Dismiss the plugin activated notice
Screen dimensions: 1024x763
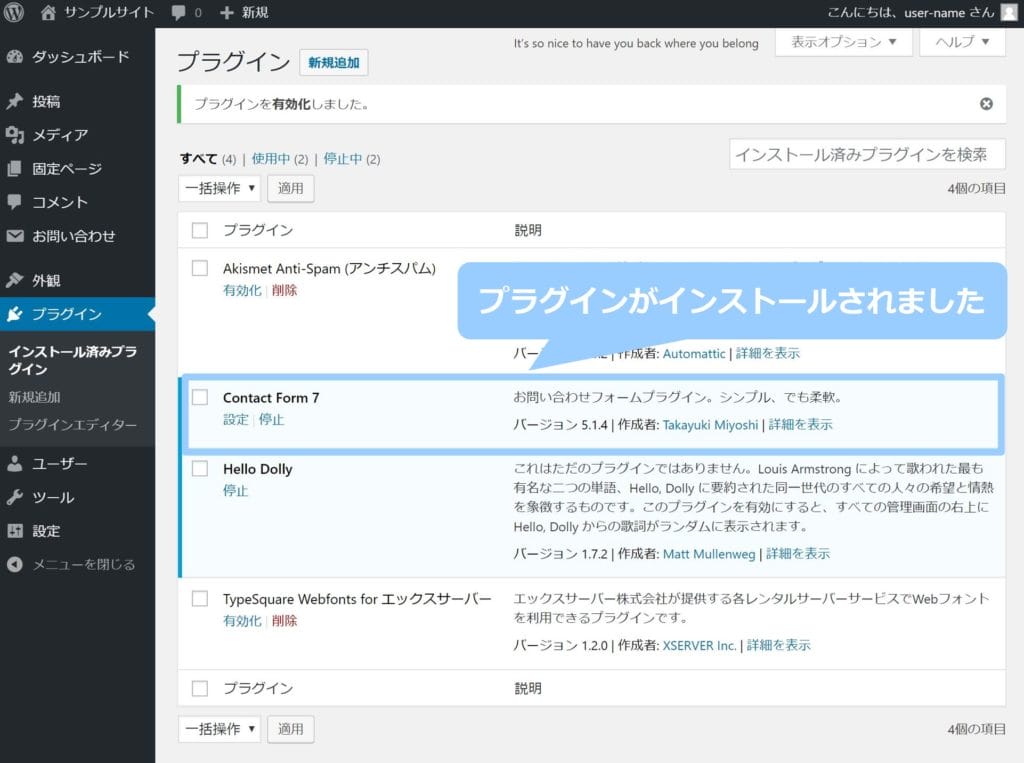[x=986, y=104]
